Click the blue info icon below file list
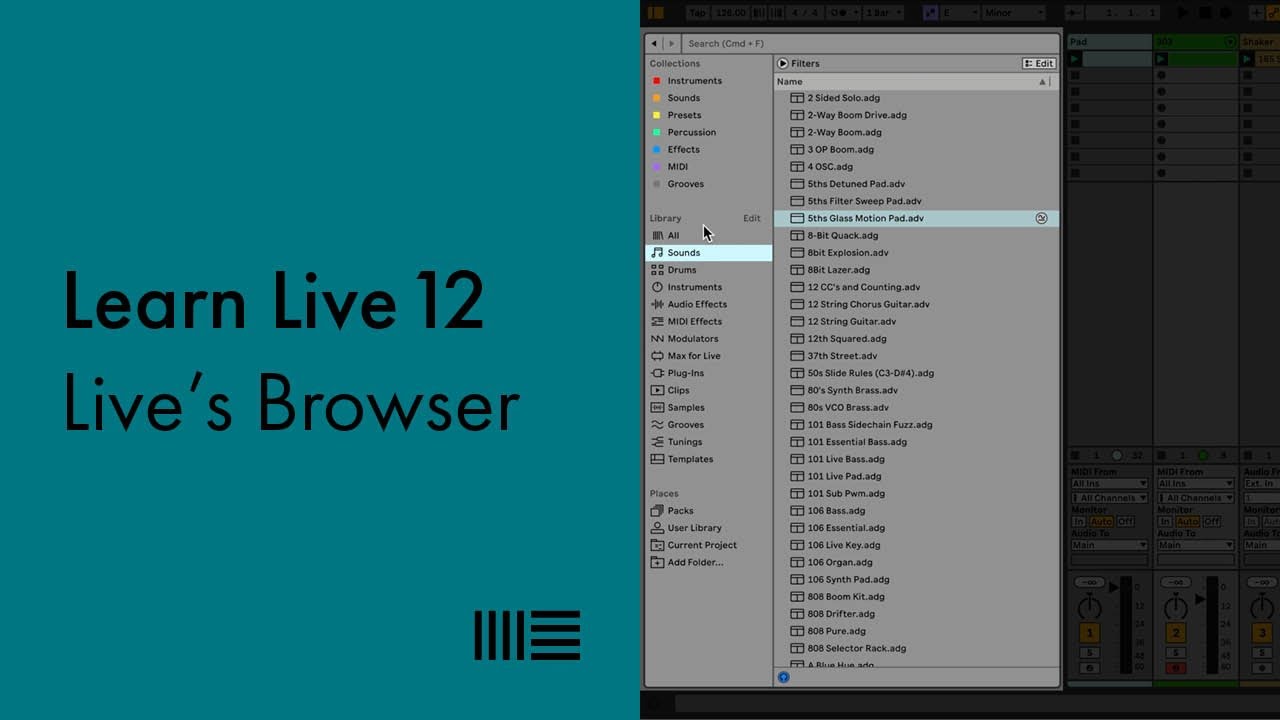Viewport: 1280px width, 720px height. [783, 677]
